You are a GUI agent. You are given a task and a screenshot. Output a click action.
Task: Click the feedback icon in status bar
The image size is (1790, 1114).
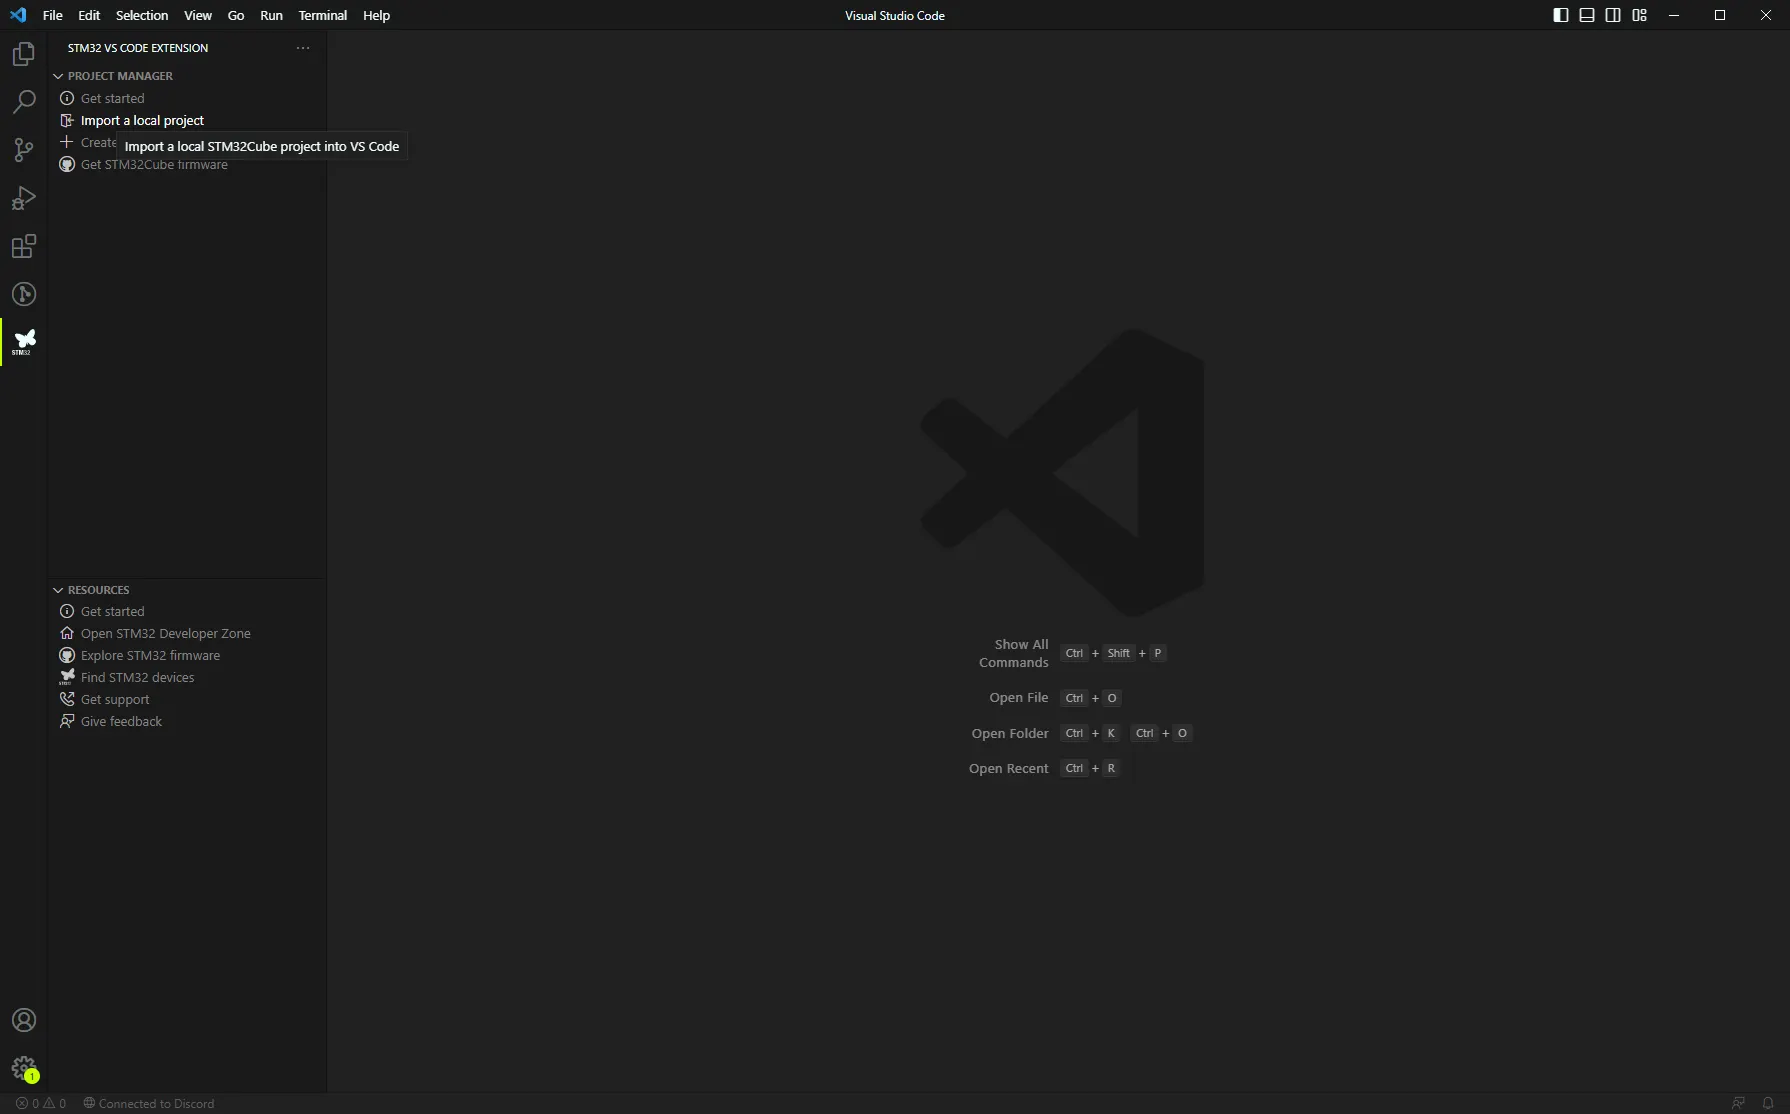(1739, 1103)
